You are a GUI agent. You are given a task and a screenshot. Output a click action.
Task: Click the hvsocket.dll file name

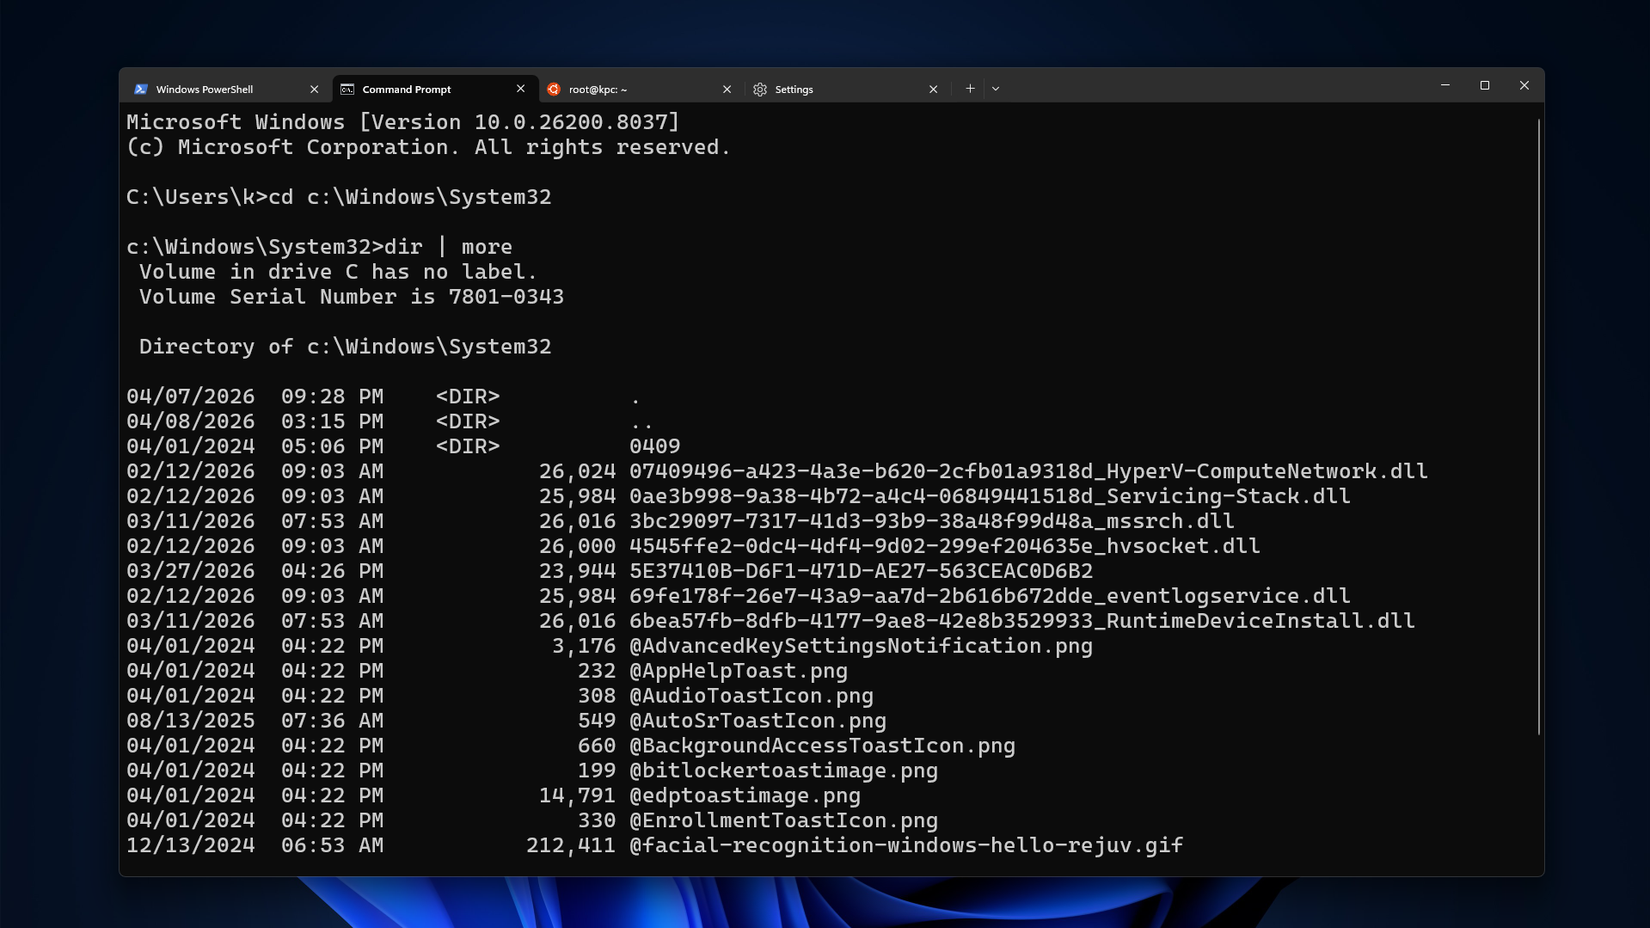pyautogui.click(x=945, y=546)
